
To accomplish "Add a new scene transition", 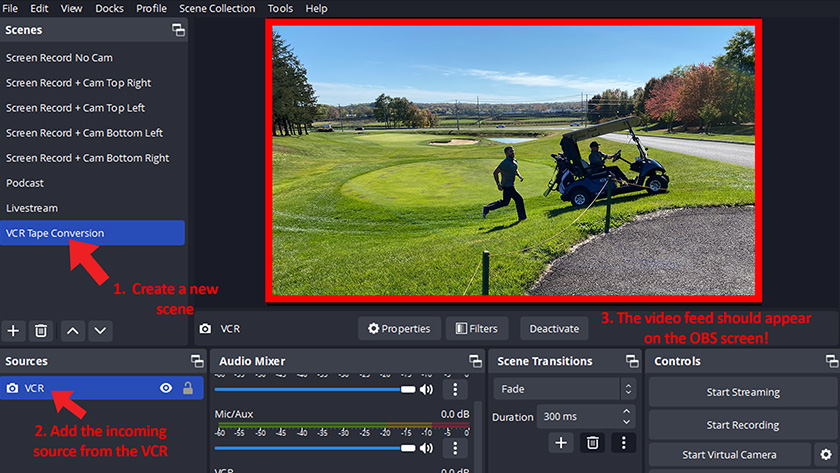I will [561, 442].
